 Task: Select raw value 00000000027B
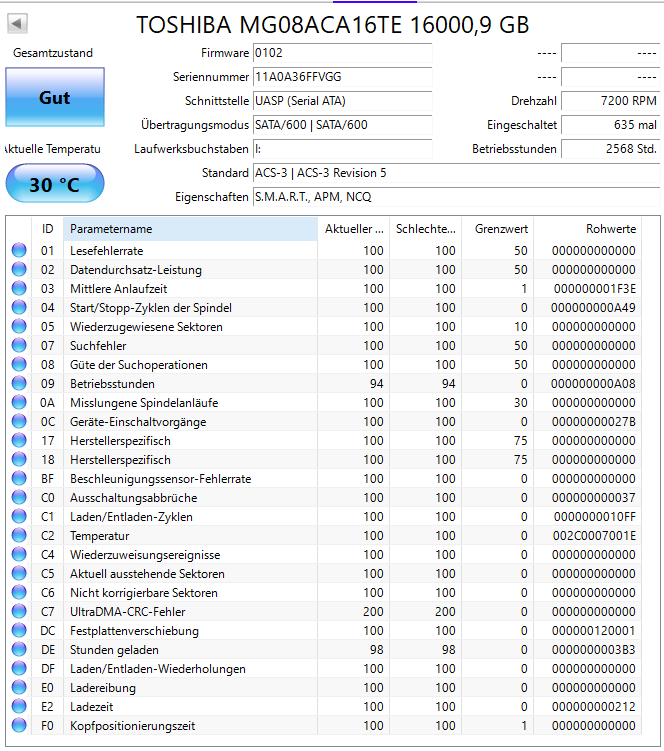[x=594, y=421]
